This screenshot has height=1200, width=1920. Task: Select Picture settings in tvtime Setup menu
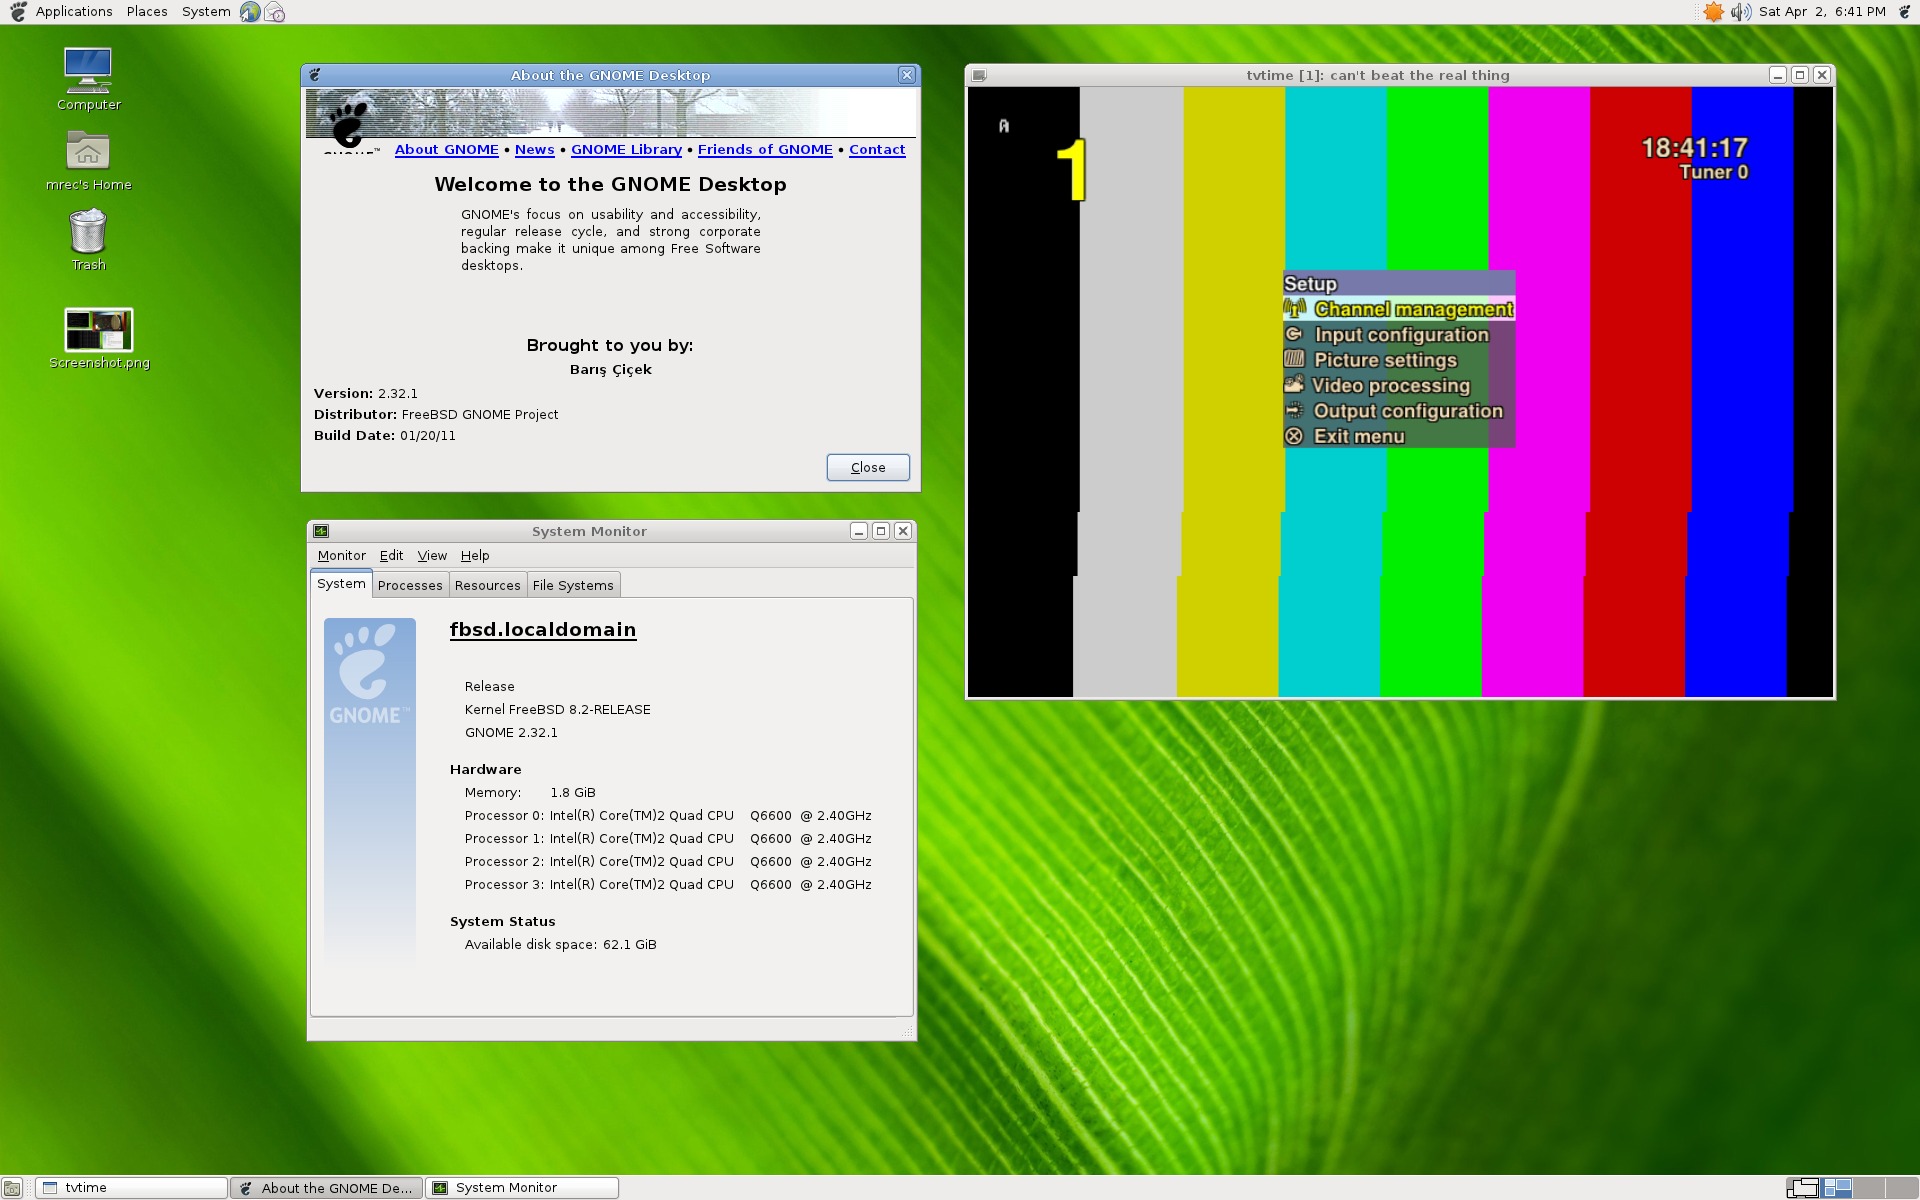click(1399, 360)
